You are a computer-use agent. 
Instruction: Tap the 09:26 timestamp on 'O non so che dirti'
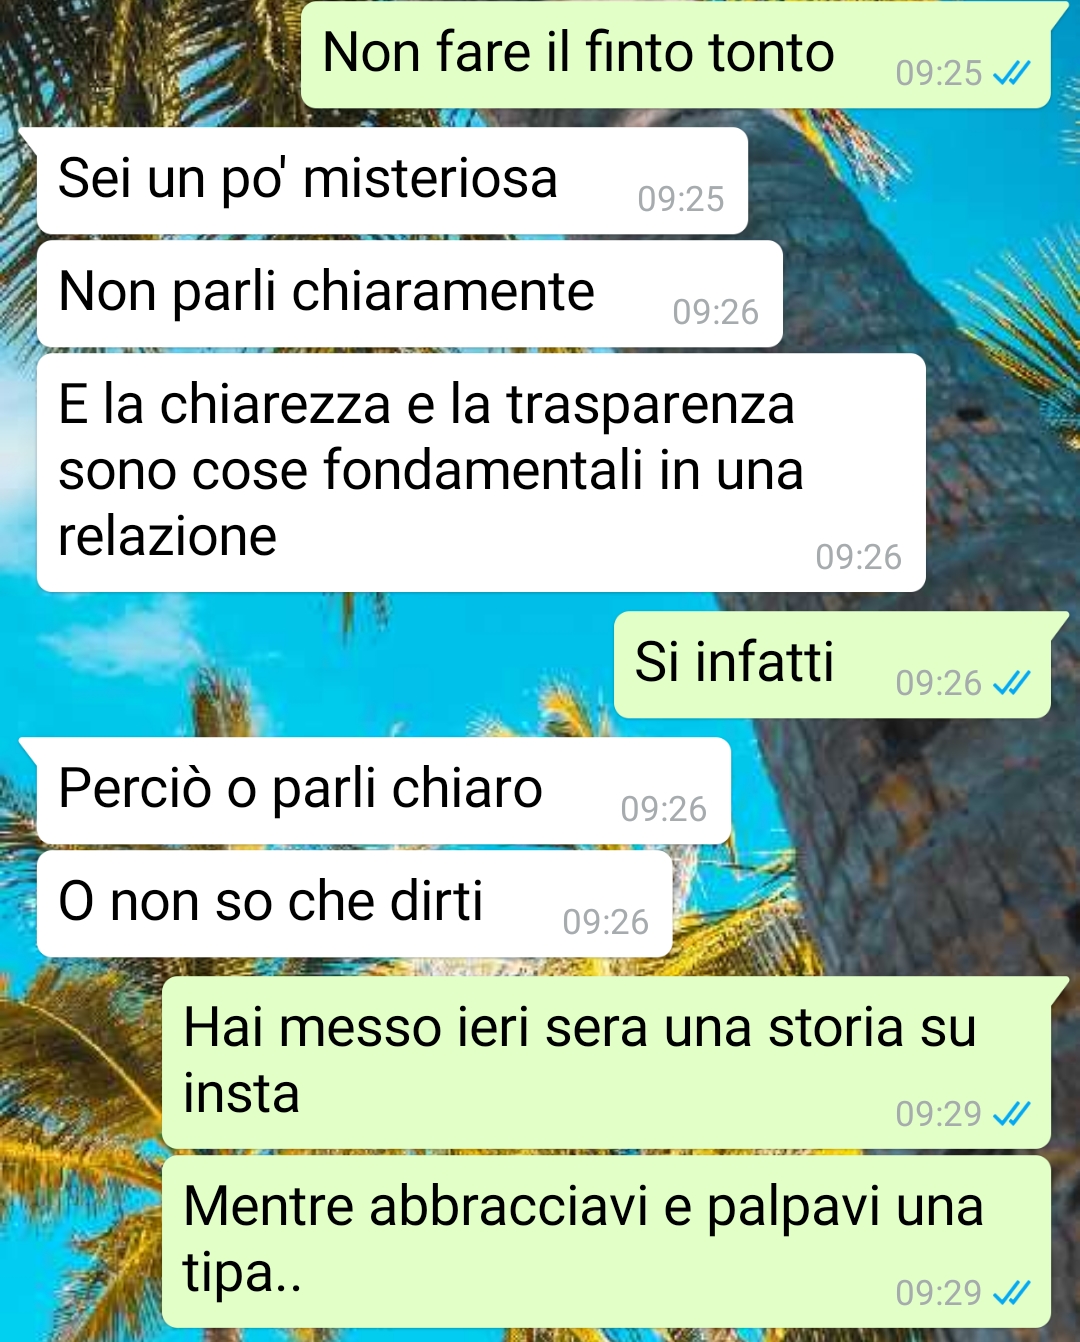click(605, 922)
